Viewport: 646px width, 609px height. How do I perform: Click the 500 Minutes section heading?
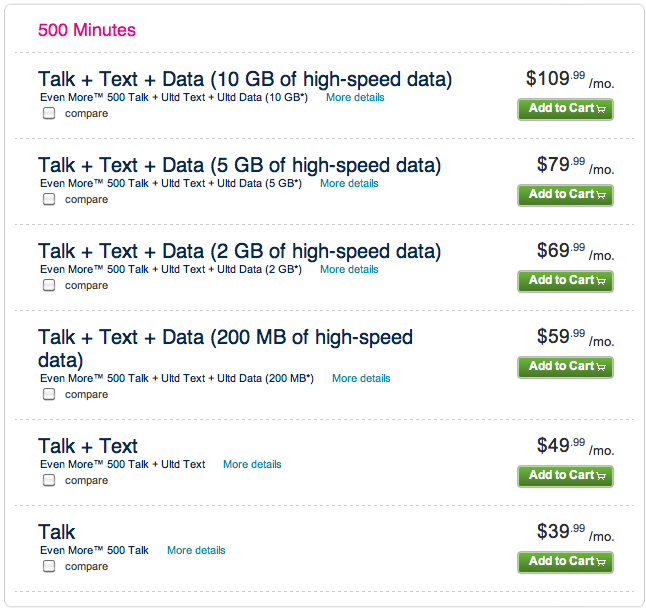tap(87, 30)
